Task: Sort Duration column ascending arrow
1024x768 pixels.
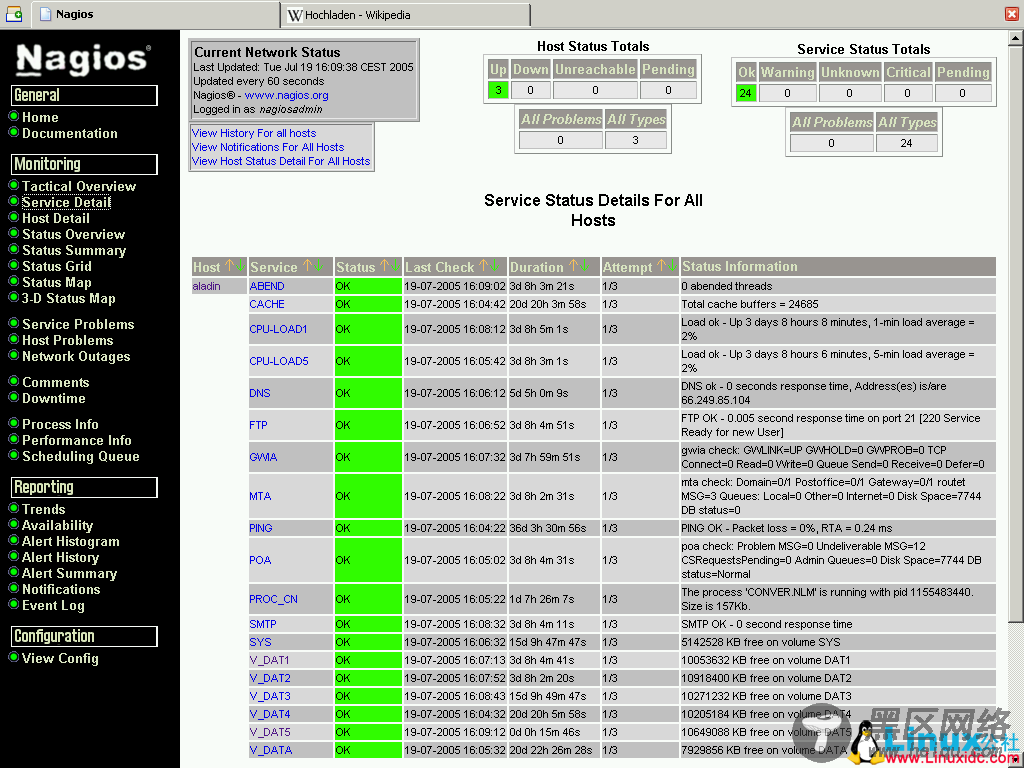Action: (x=573, y=266)
